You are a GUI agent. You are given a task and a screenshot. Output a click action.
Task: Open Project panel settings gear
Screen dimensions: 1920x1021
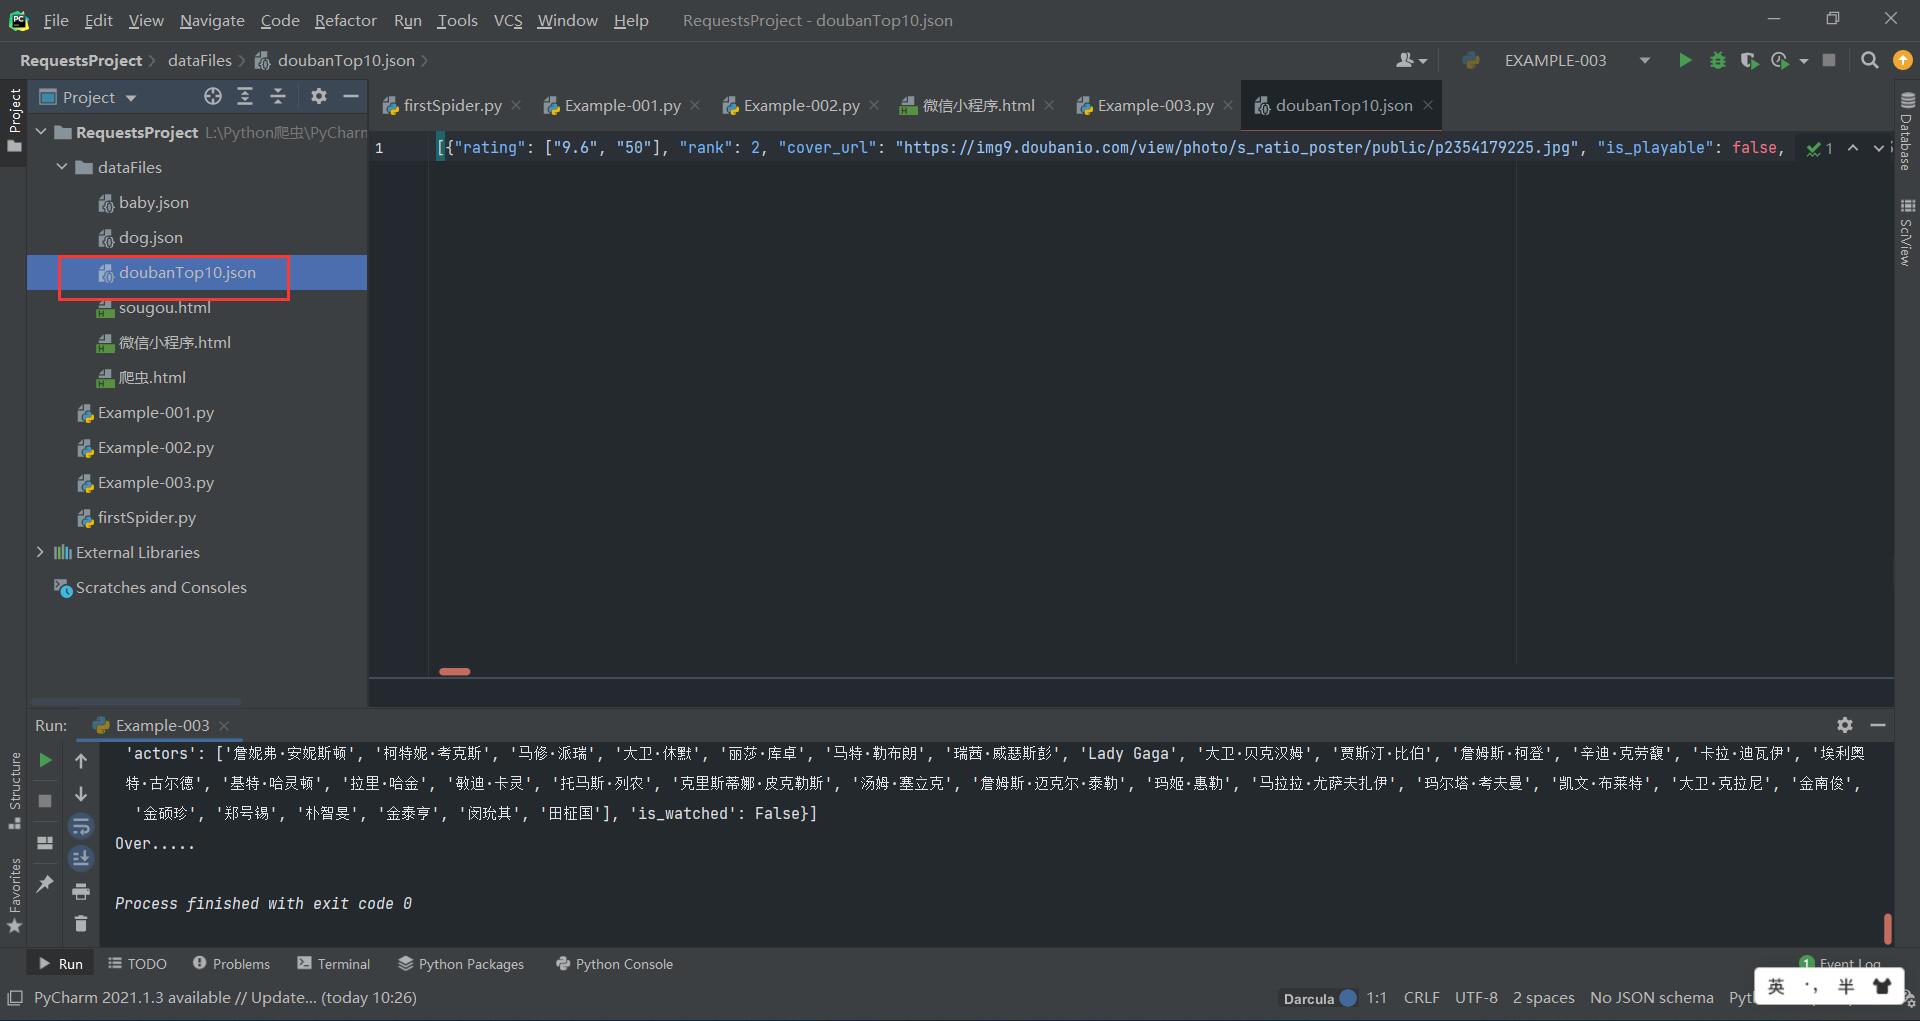tap(318, 96)
